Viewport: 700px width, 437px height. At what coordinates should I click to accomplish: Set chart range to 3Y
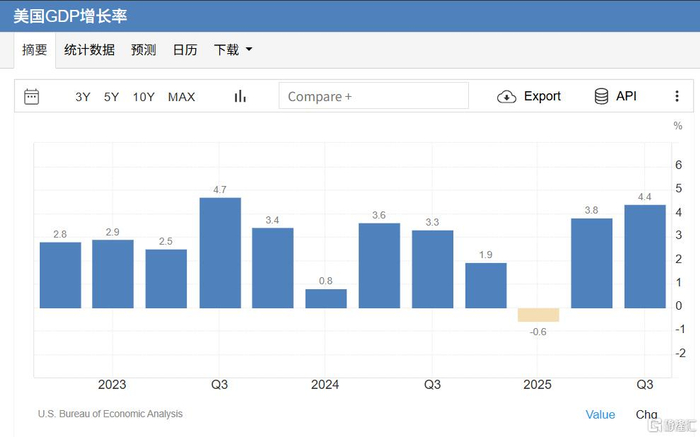tap(83, 97)
